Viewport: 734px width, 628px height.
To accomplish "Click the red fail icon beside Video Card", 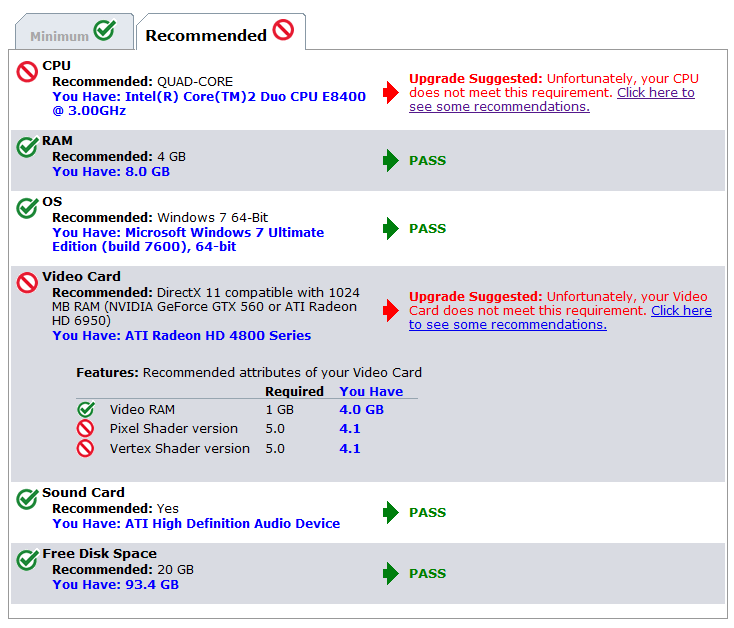I will tap(27, 283).
